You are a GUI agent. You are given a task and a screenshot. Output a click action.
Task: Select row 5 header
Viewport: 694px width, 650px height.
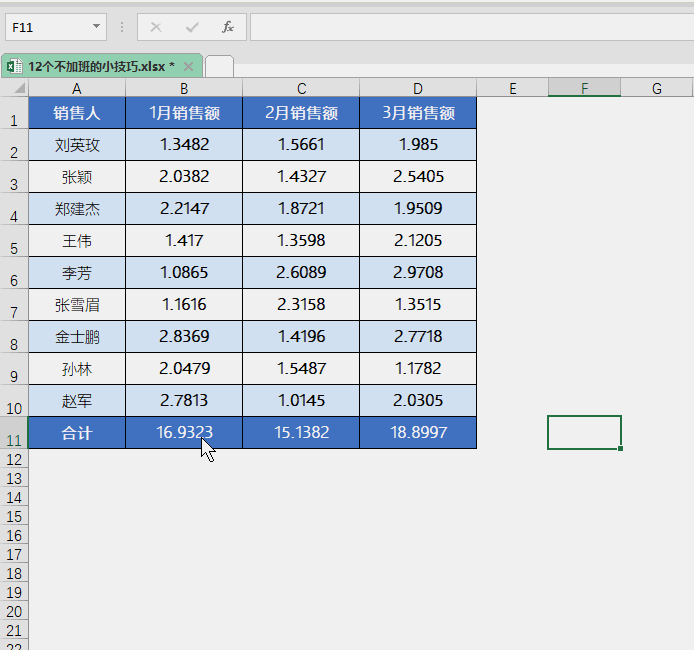tap(14, 247)
